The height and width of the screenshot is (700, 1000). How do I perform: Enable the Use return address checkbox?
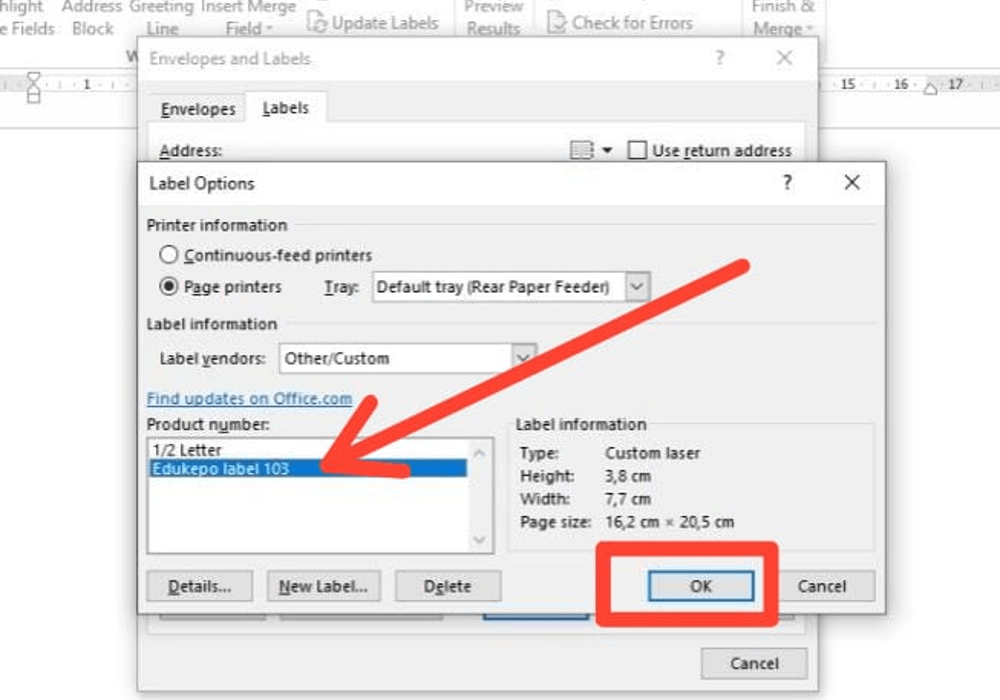tap(637, 150)
